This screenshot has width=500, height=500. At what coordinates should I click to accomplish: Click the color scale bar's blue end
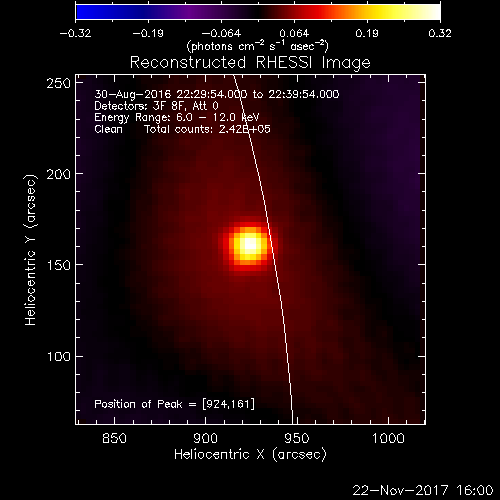pos(90,12)
